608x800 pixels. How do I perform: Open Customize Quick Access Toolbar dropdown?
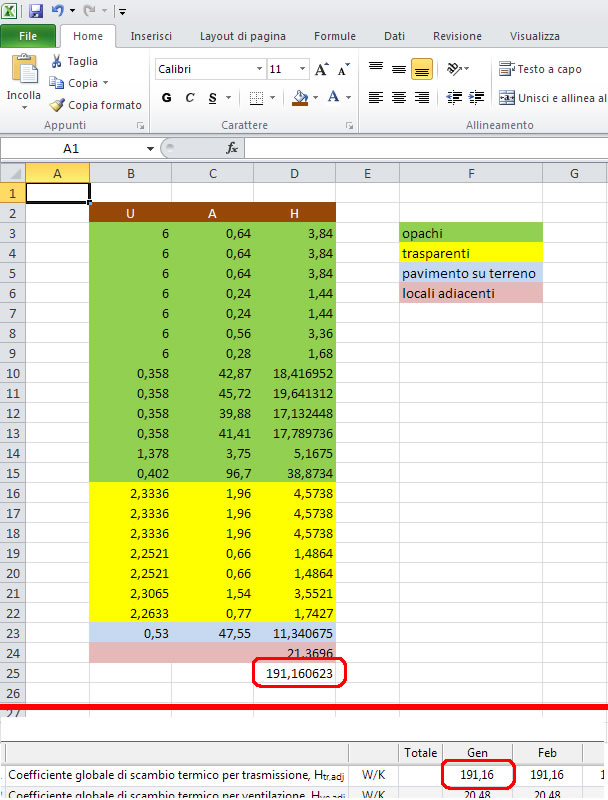click(122, 11)
